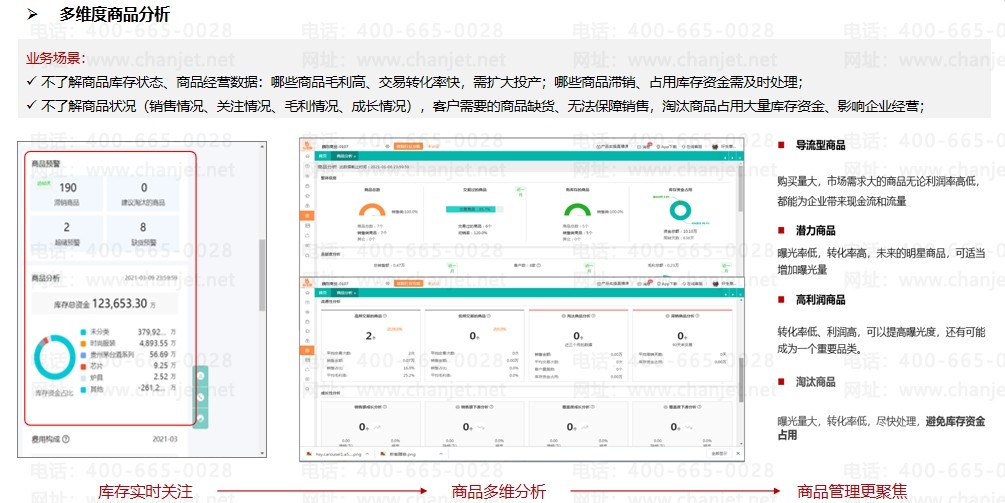Open the 缺货预警 card showing 8
The image size is (1005, 503).
pos(143,233)
